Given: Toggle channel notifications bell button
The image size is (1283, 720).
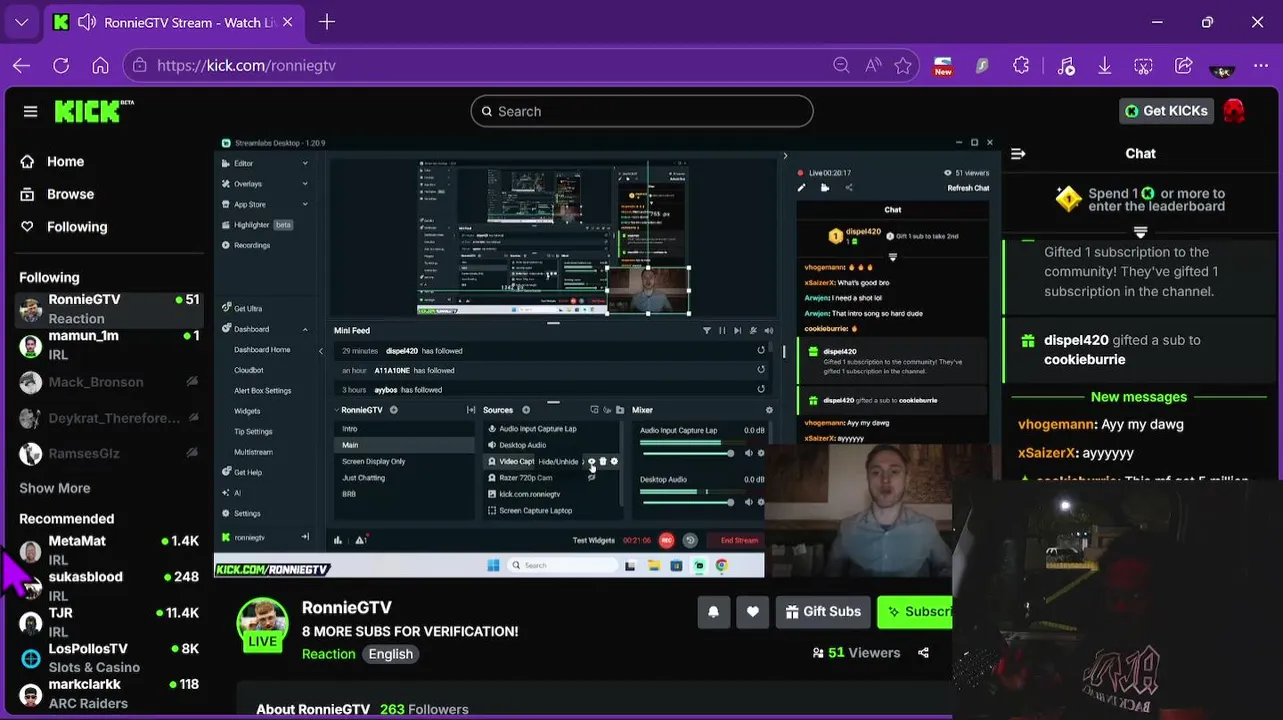Looking at the screenshot, I should click(x=713, y=612).
